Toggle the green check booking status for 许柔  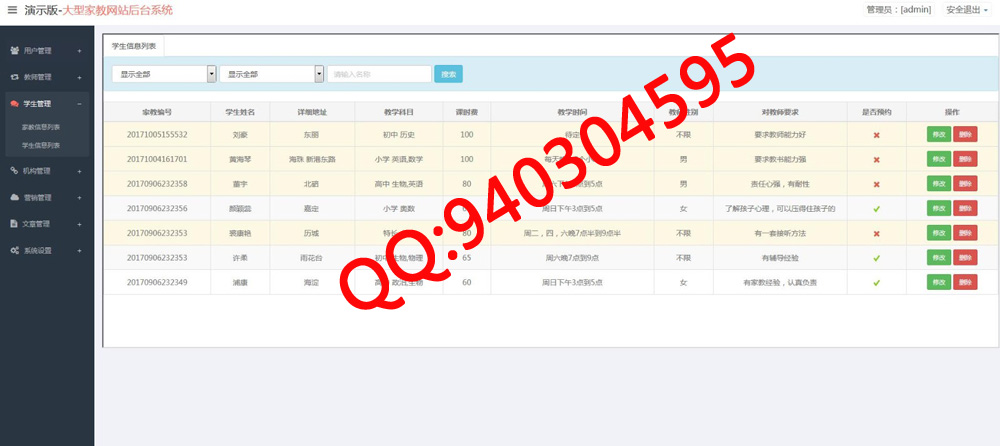tap(876, 258)
